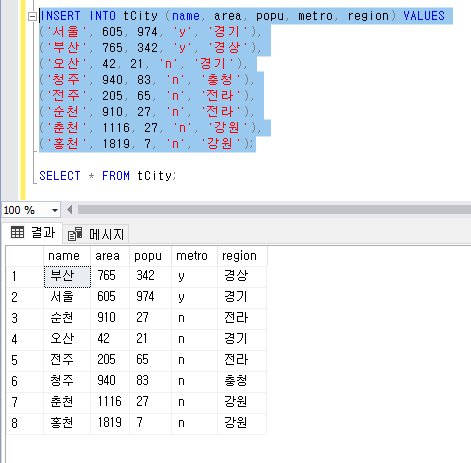Click the area cell 910

click(x=110, y=319)
